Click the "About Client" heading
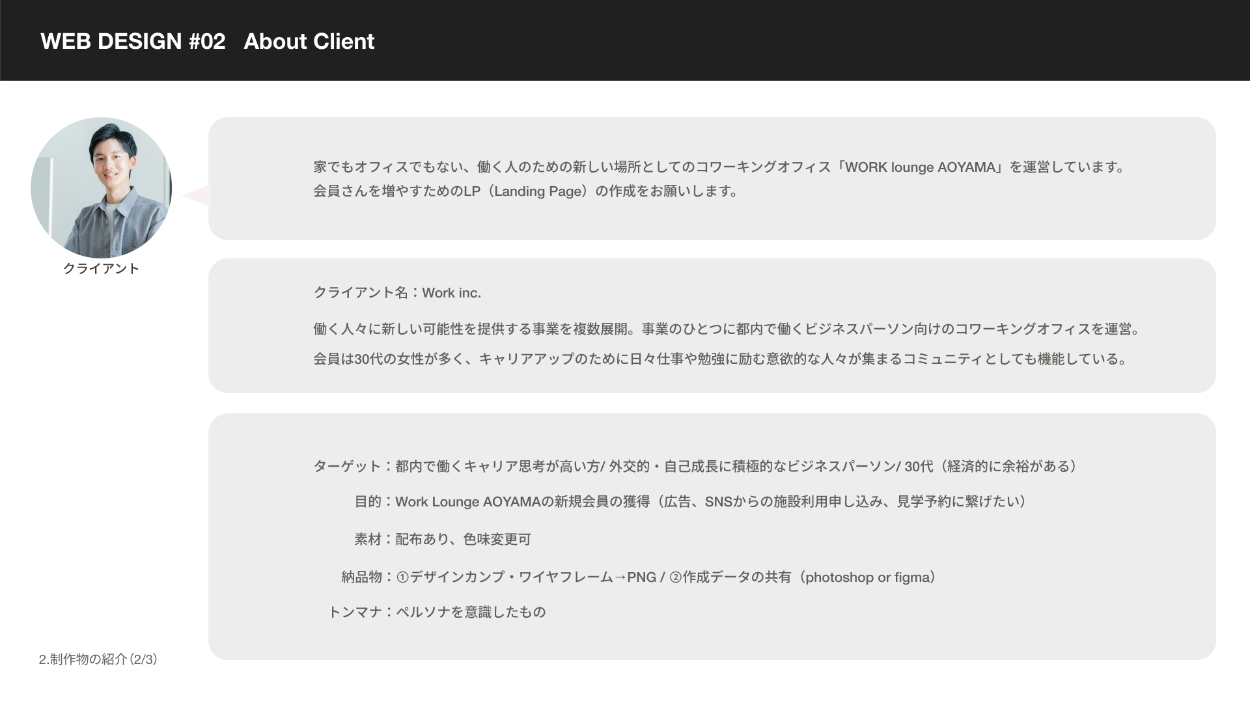Screen dimensions: 1250x703 309,41
